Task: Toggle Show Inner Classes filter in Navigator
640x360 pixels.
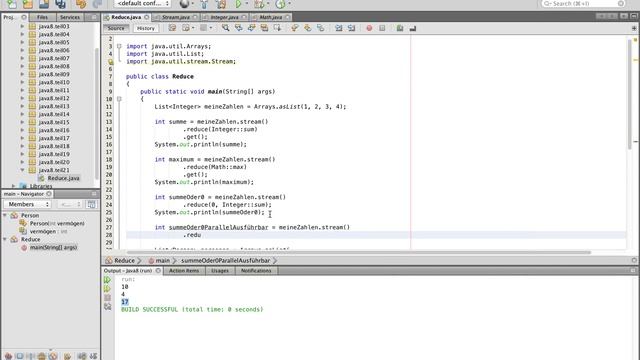Action: tap(53, 356)
